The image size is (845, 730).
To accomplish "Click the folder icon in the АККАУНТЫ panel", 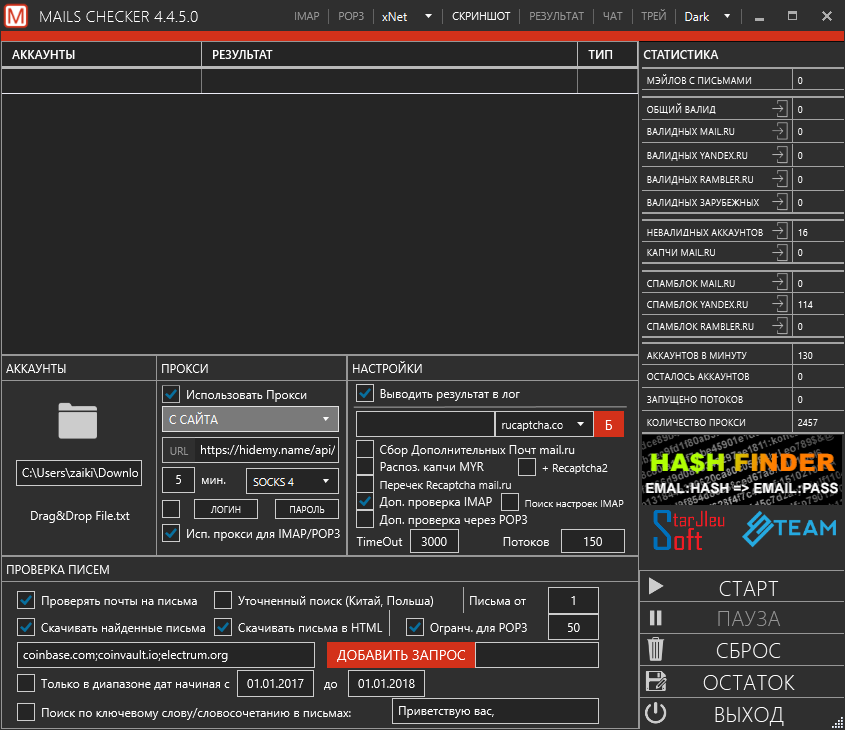I will pyautogui.click(x=78, y=421).
